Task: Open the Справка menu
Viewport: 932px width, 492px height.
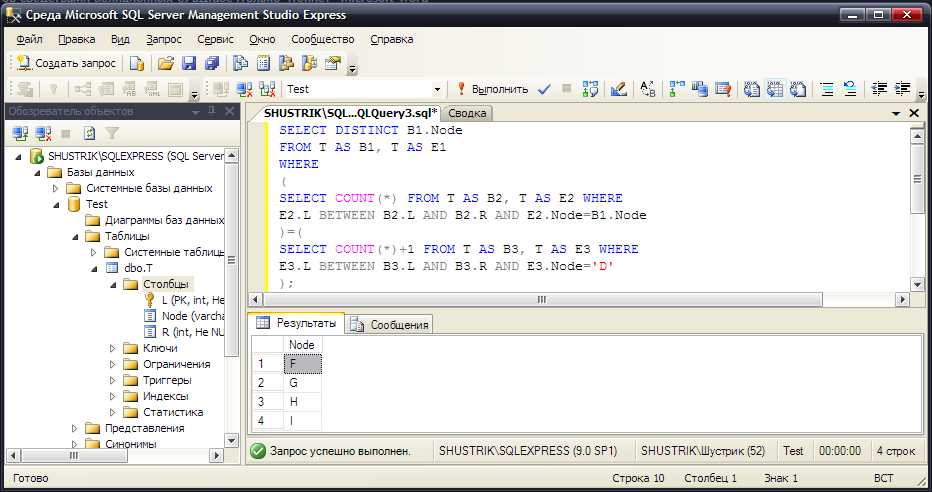Action: coord(392,39)
